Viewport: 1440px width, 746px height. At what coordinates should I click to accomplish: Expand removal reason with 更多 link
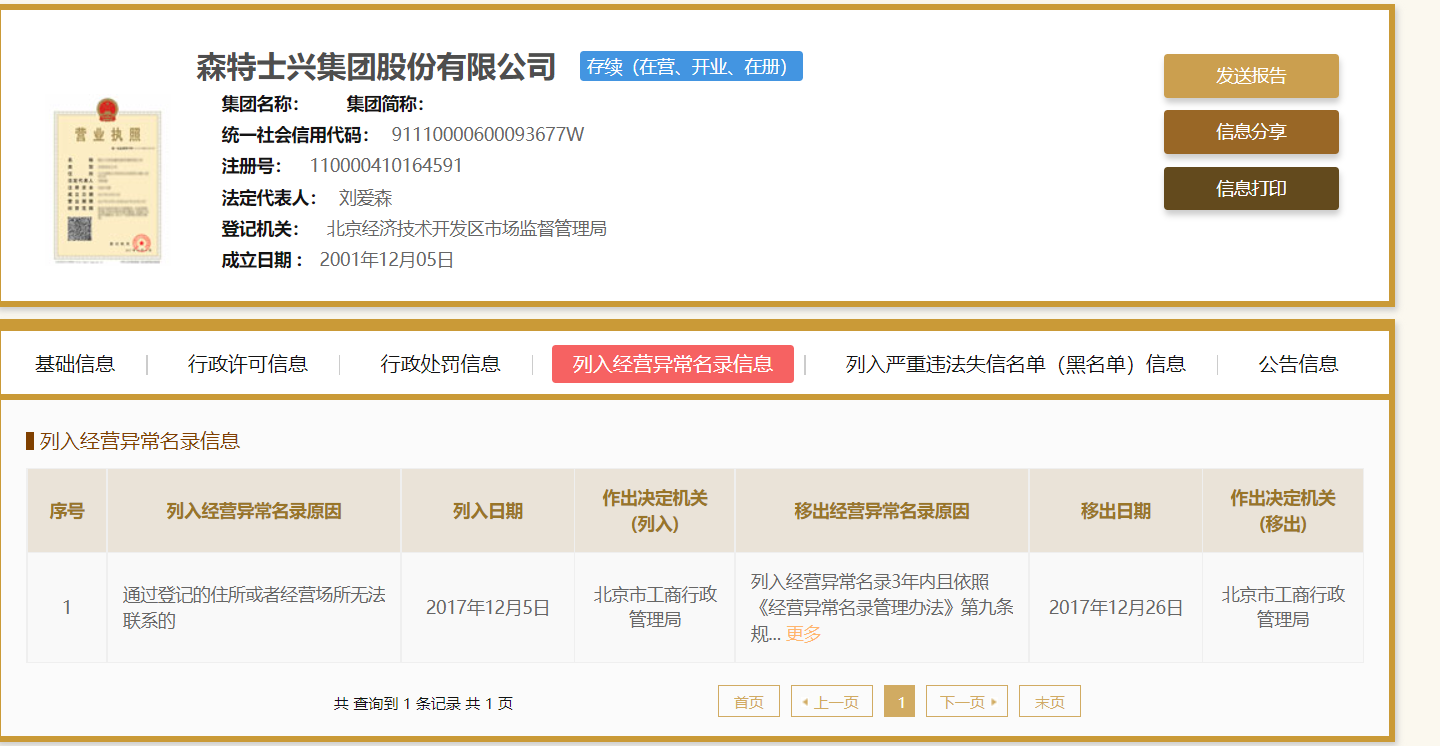tap(803, 634)
